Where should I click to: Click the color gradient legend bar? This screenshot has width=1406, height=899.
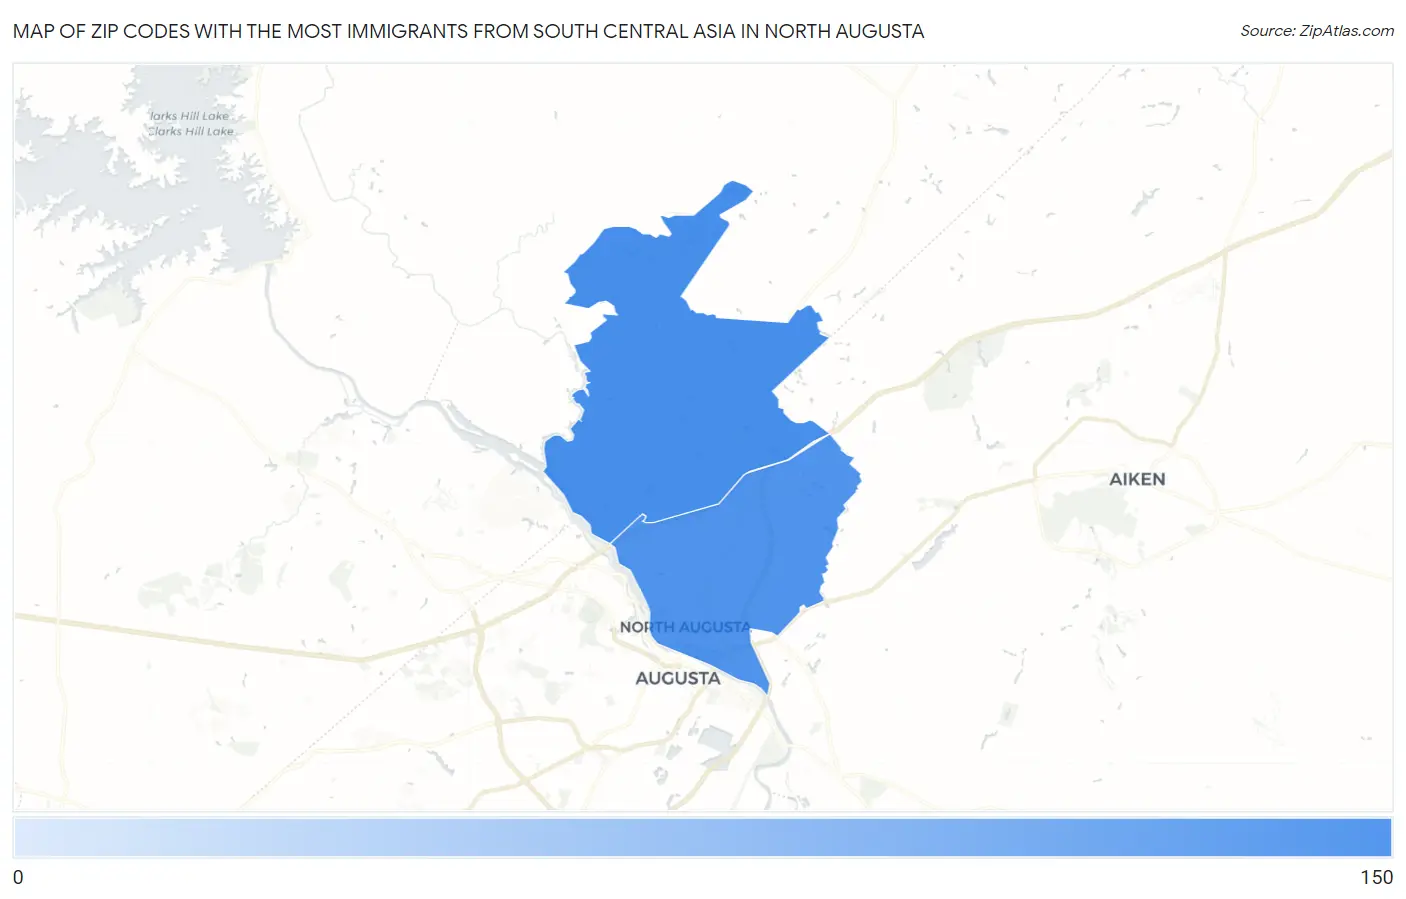[x=703, y=838]
